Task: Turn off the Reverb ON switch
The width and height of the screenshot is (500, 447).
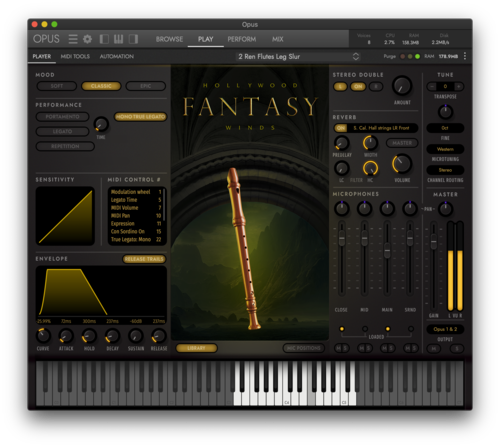Action: pyautogui.click(x=341, y=128)
